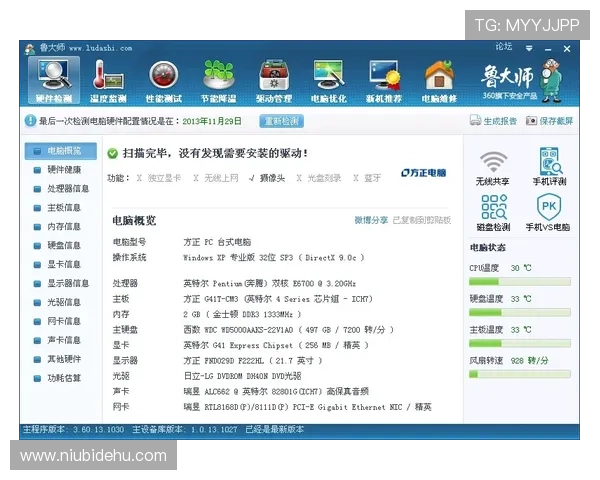Click the 风扇转速 progress bar
The width and height of the screenshot is (600, 480).
click(520, 374)
